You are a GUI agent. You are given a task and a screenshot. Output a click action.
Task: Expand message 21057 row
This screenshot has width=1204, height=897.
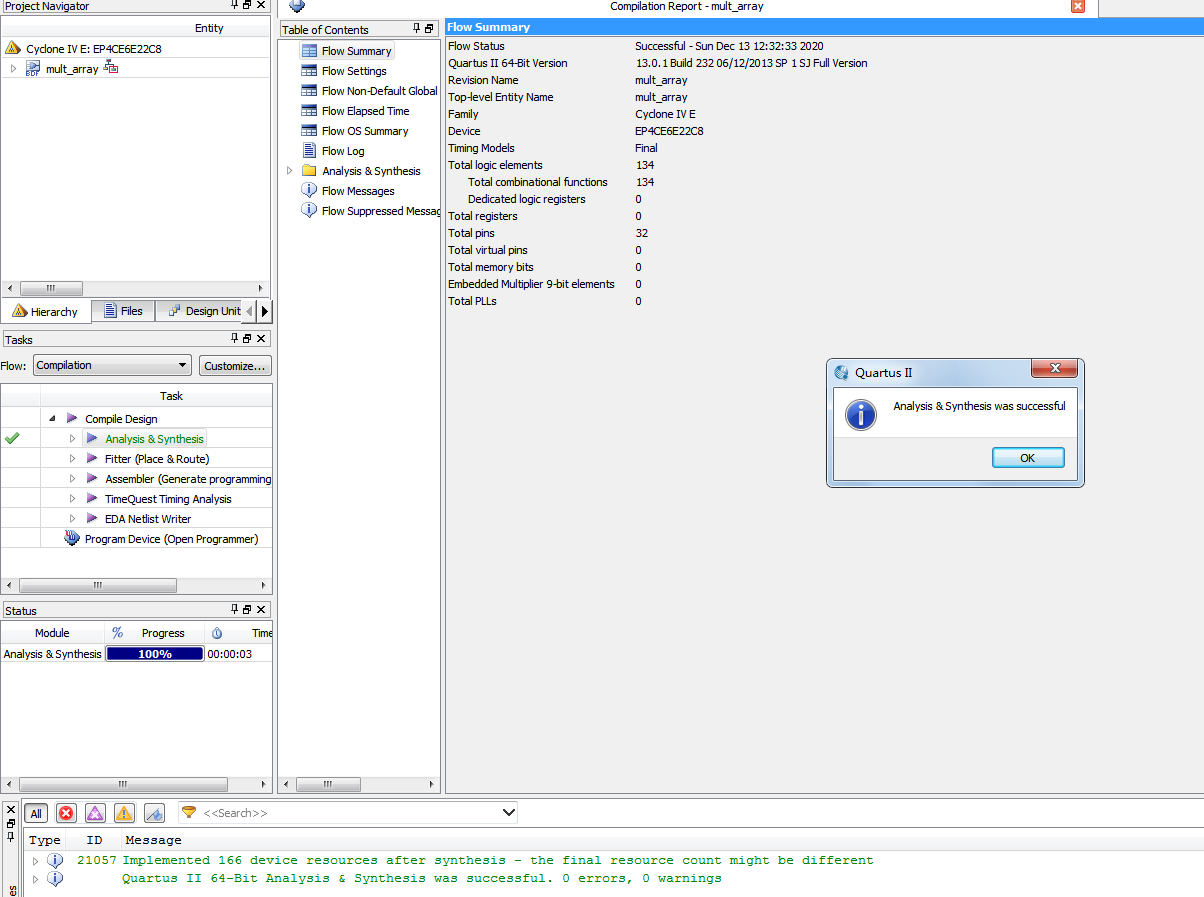(x=36, y=860)
